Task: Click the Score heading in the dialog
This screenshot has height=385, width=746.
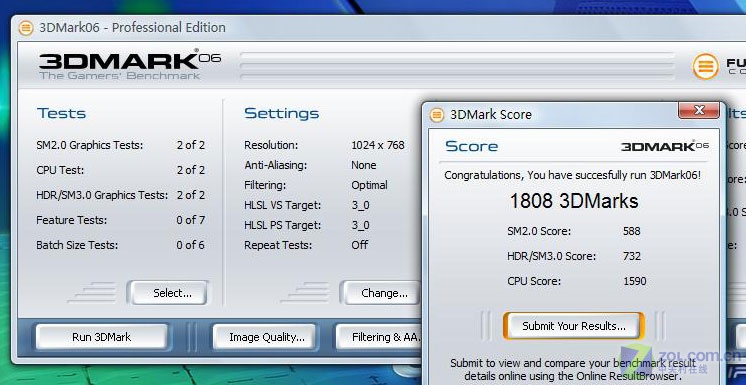Action: [x=471, y=146]
